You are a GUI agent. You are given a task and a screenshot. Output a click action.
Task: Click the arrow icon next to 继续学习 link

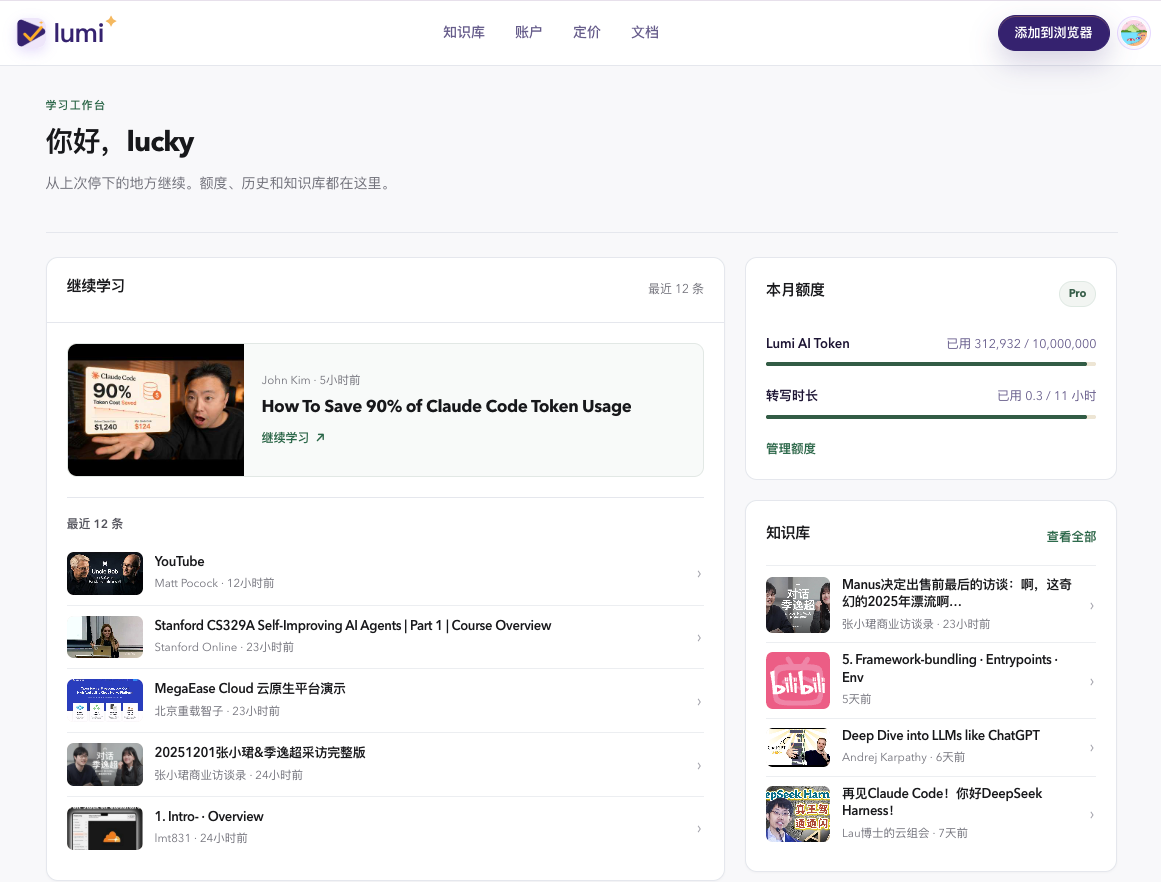pos(321,438)
